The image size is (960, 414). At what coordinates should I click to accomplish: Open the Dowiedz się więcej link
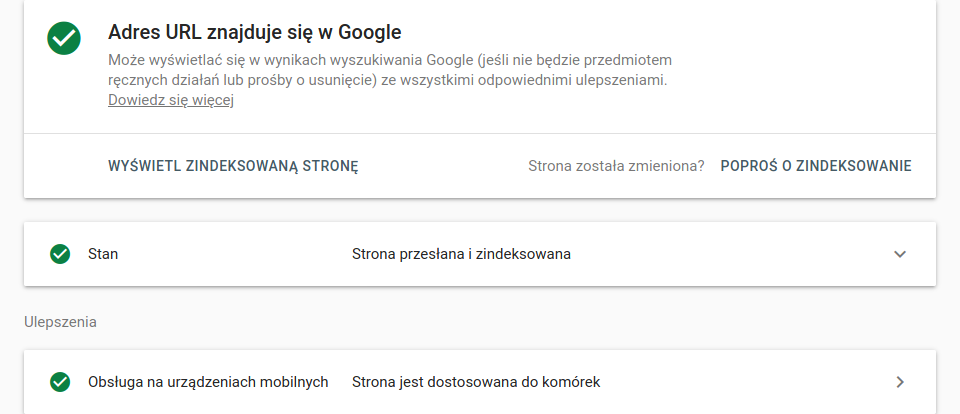pyautogui.click(x=171, y=100)
